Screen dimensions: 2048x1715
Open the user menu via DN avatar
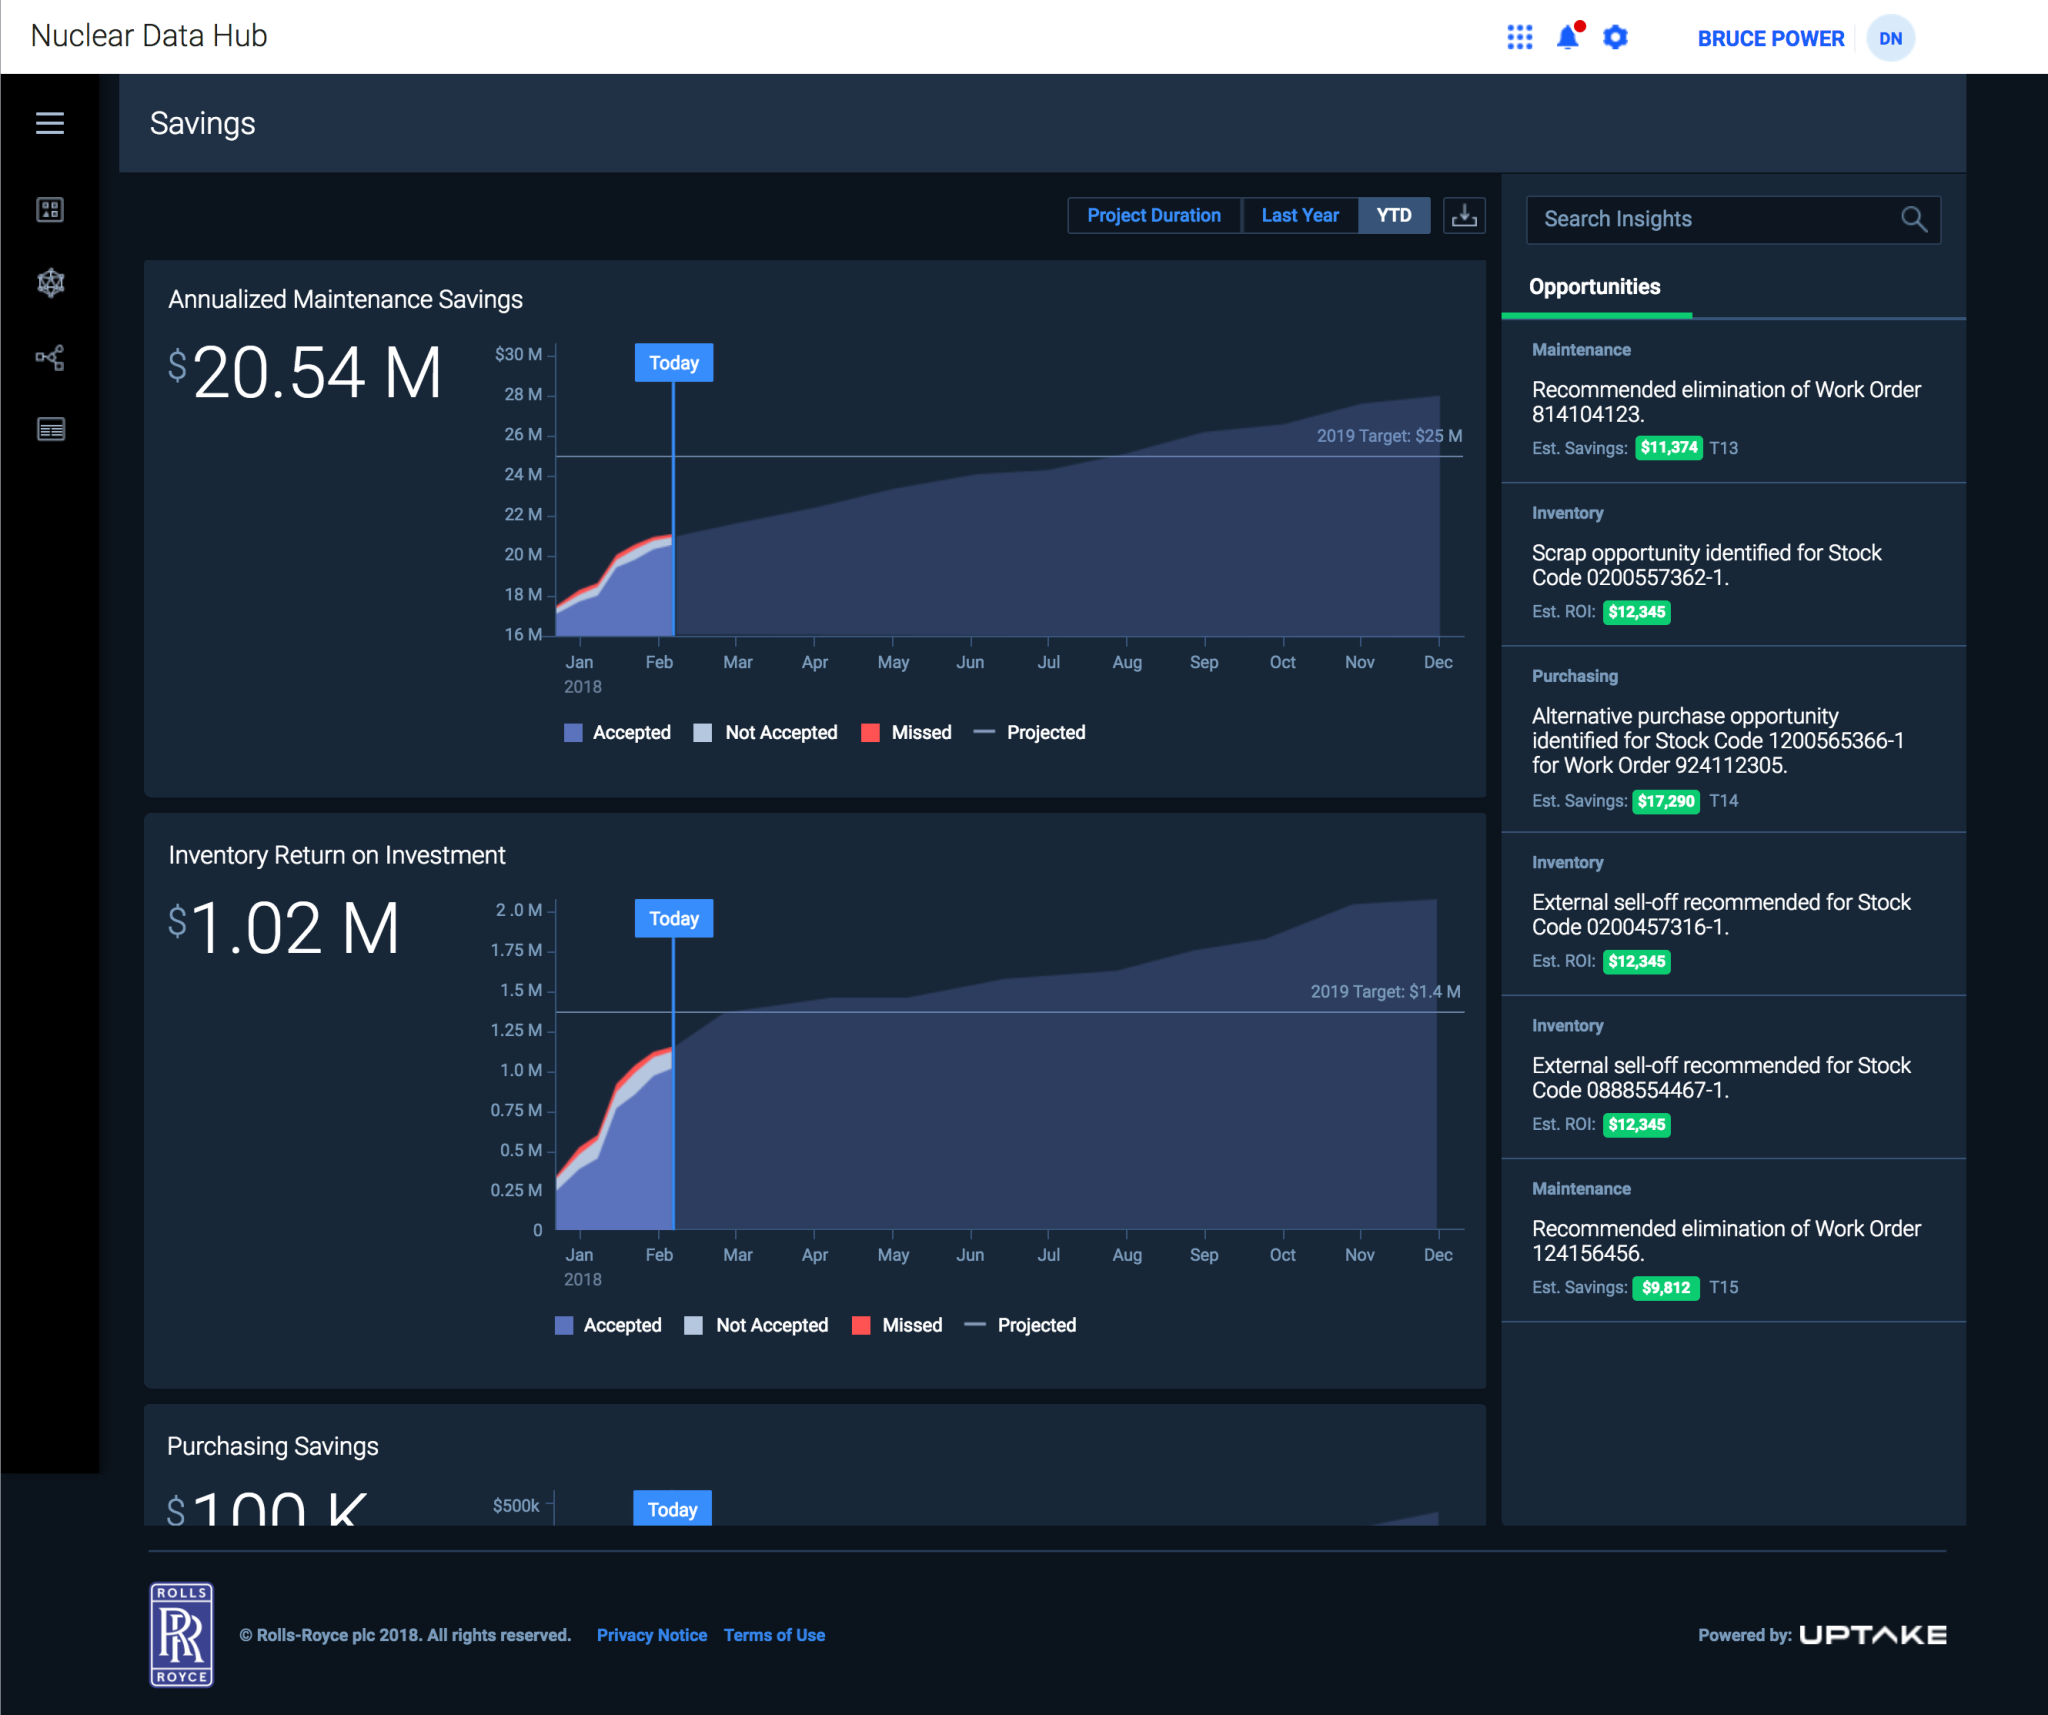point(1891,38)
